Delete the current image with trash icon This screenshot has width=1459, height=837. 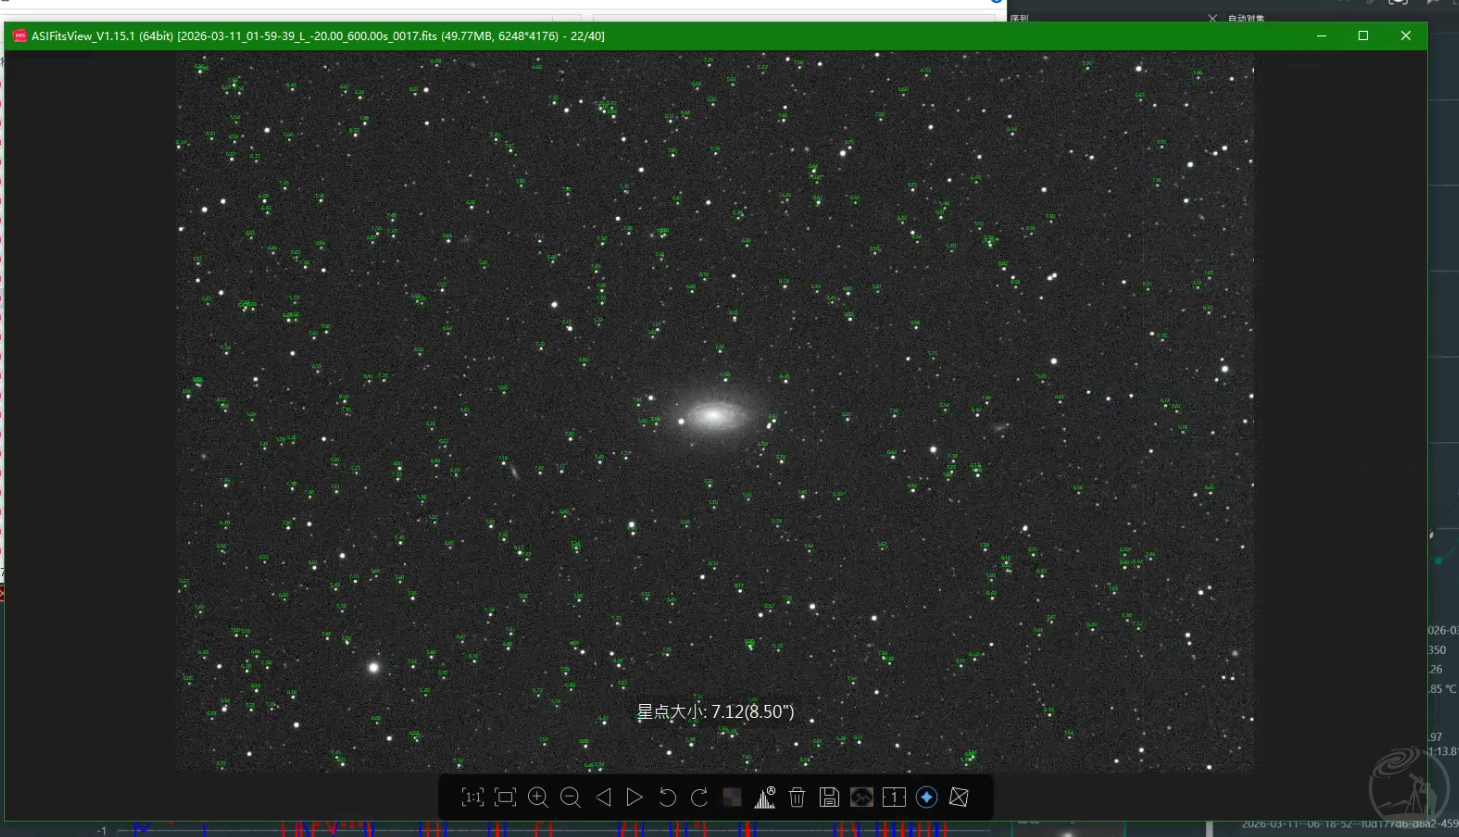(x=797, y=797)
